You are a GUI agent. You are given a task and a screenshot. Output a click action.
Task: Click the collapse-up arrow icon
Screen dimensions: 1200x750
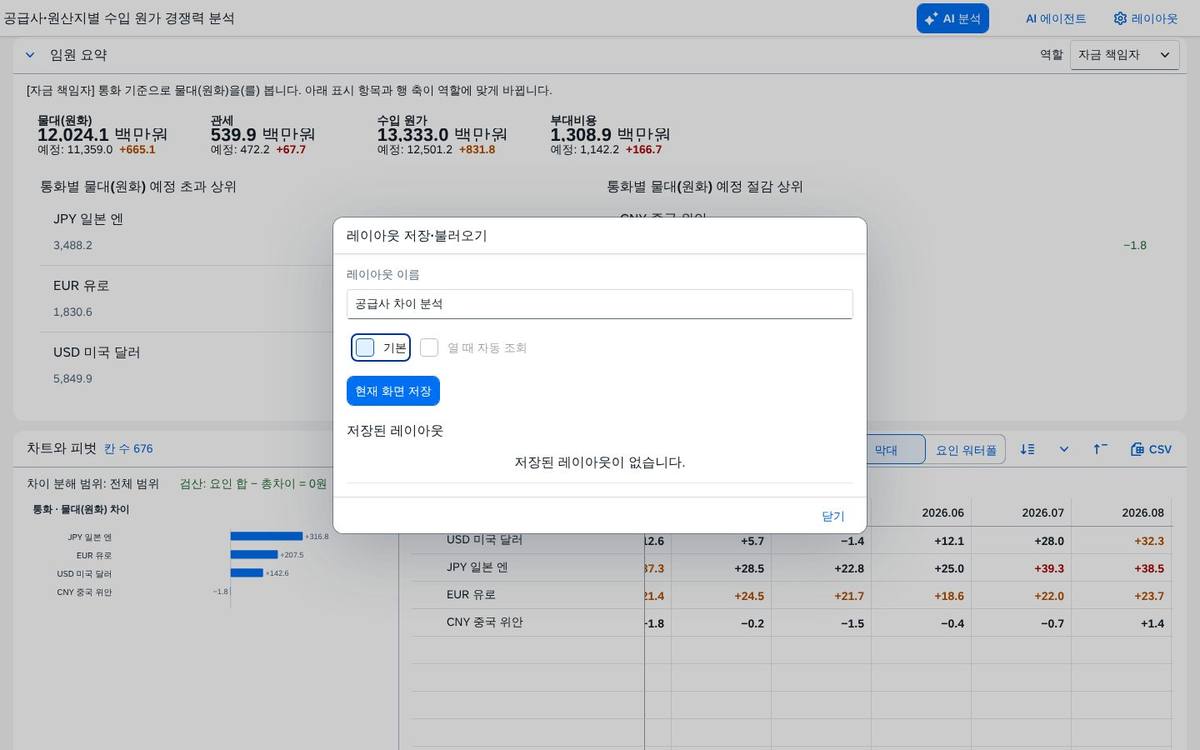tap(1100, 450)
